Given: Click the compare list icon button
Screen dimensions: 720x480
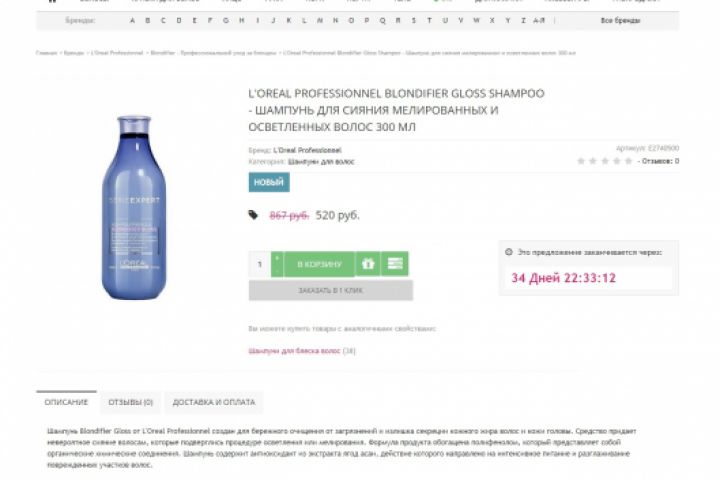Looking at the screenshot, I should [395, 264].
